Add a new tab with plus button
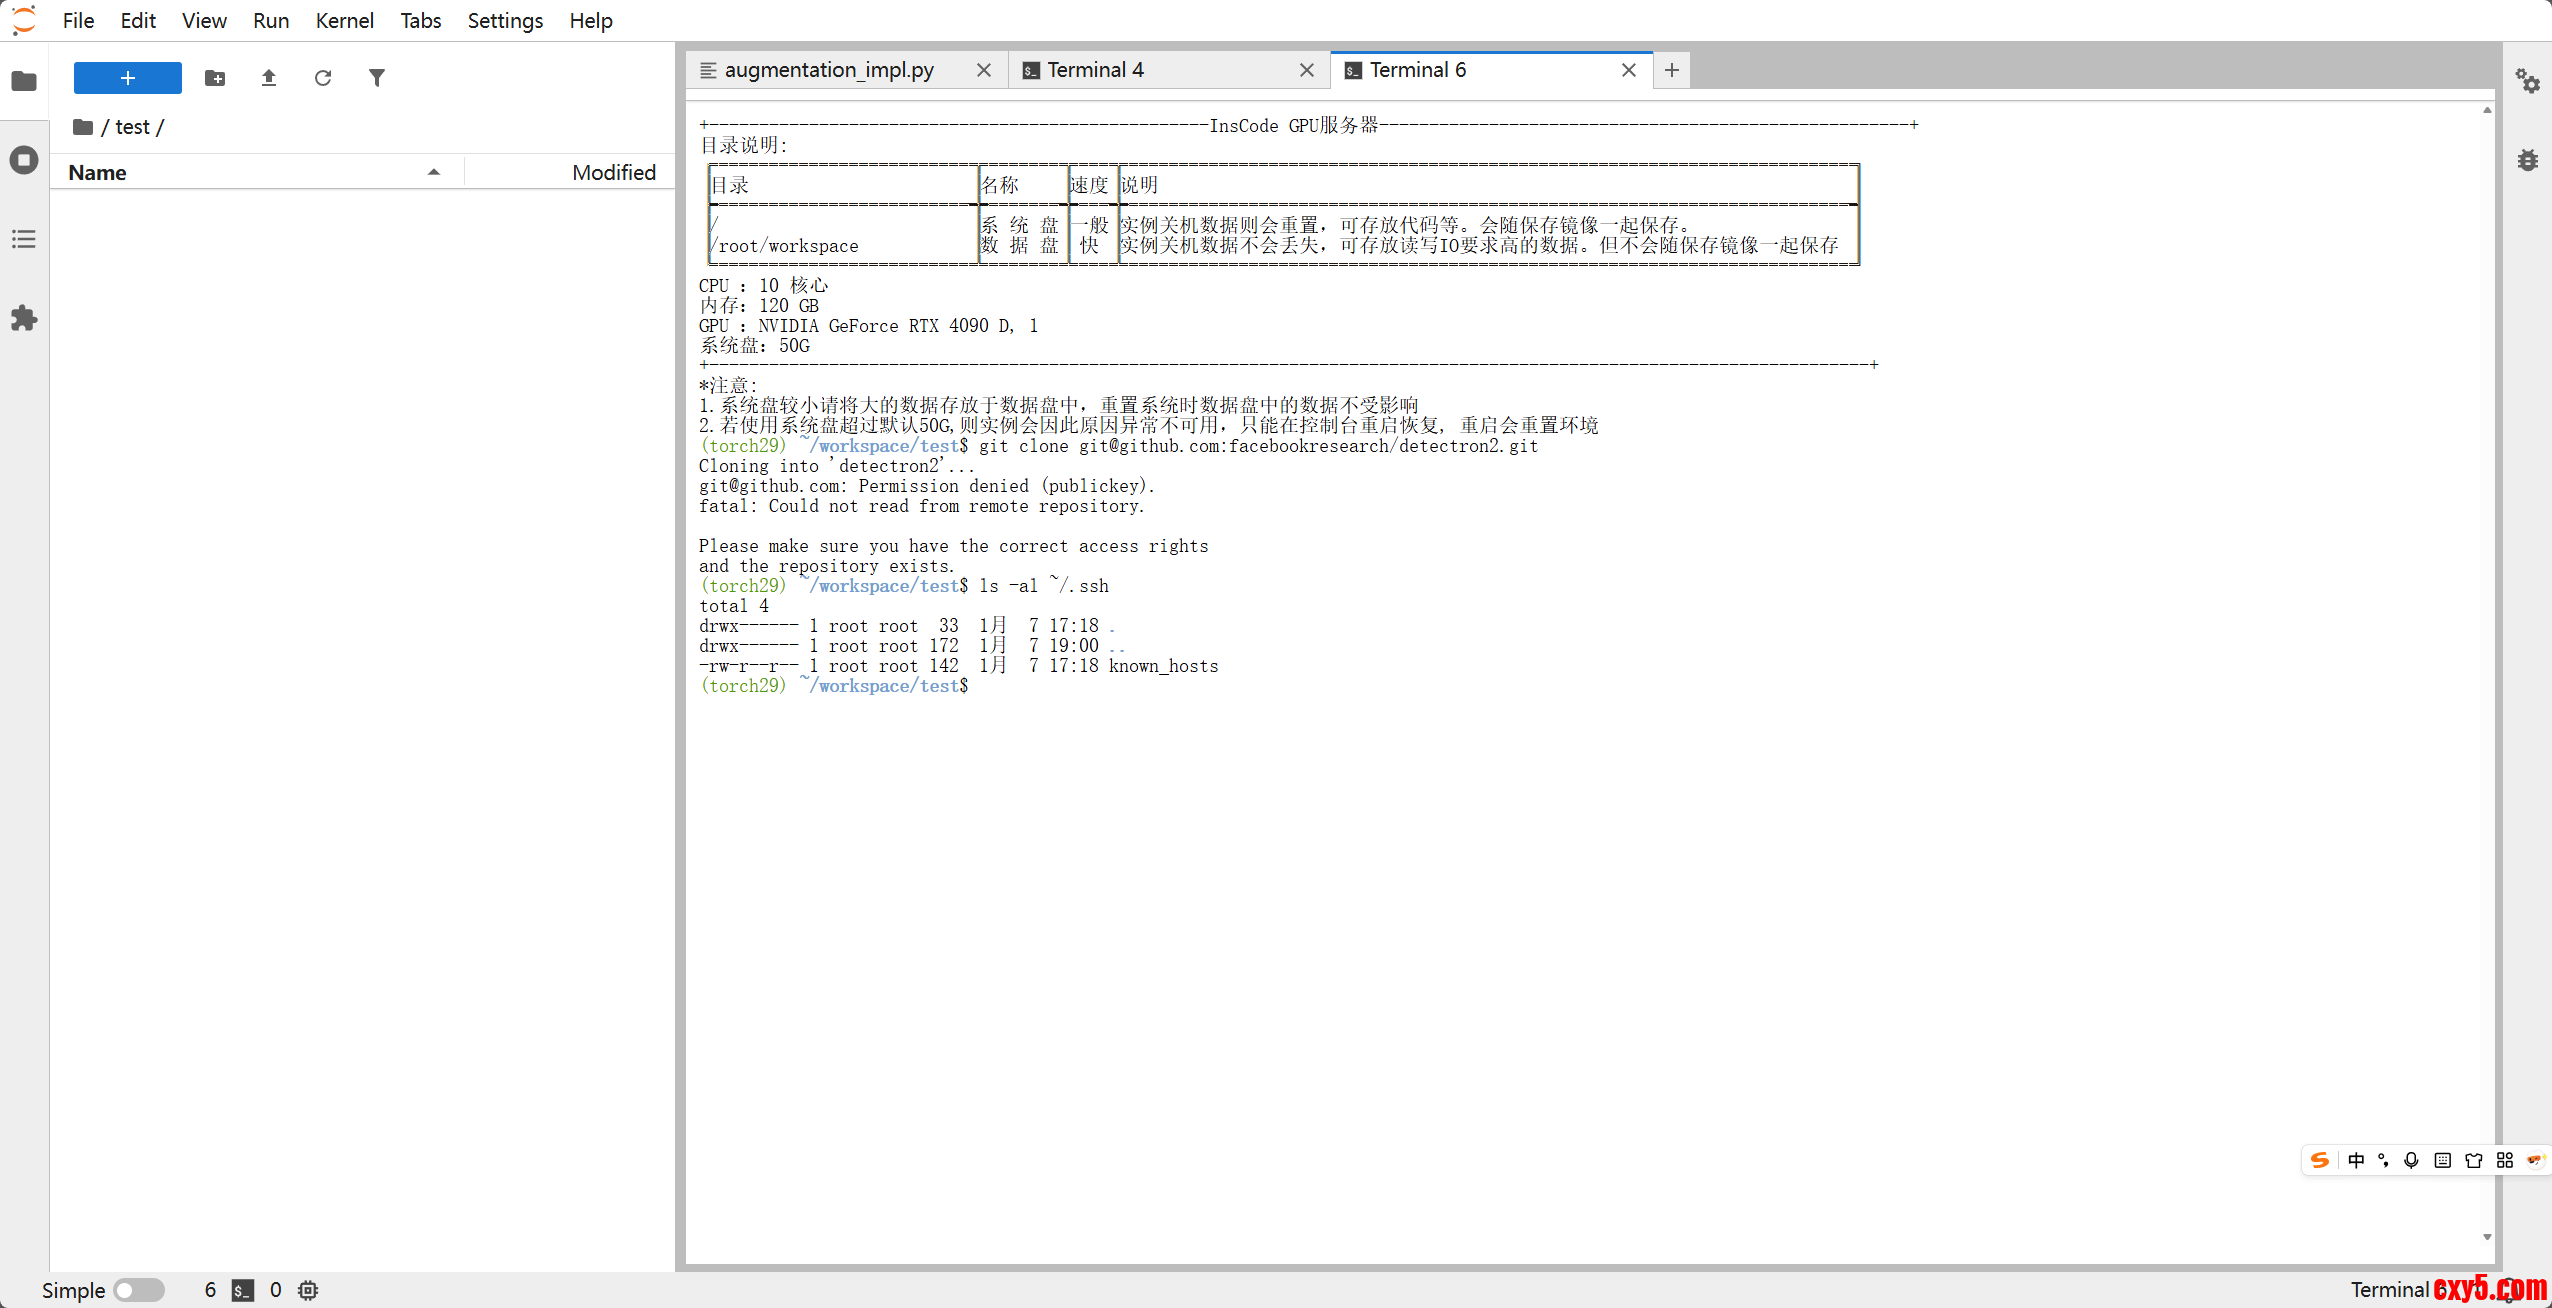This screenshot has width=2552, height=1308. tap(1671, 70)
